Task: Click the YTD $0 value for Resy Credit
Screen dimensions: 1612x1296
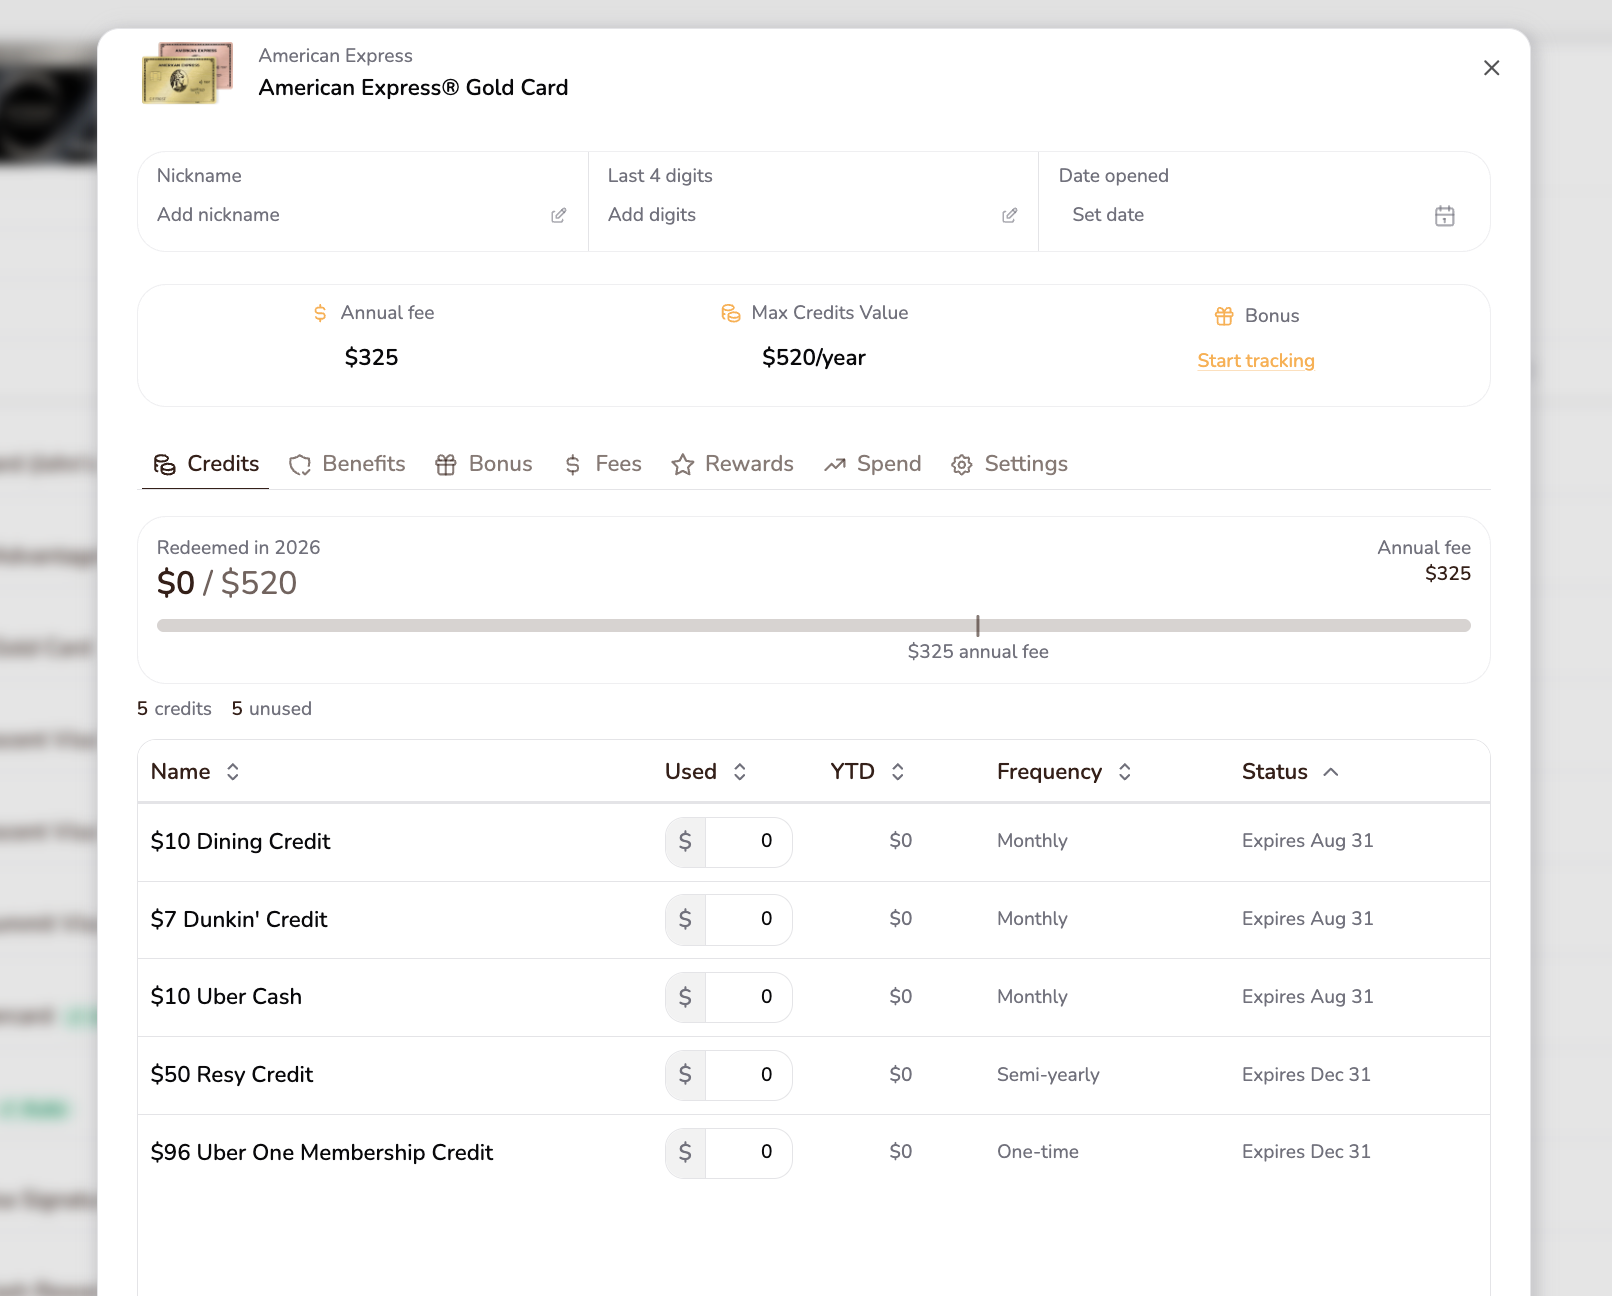Action: pyautogui.click(x=901, y=1075)
